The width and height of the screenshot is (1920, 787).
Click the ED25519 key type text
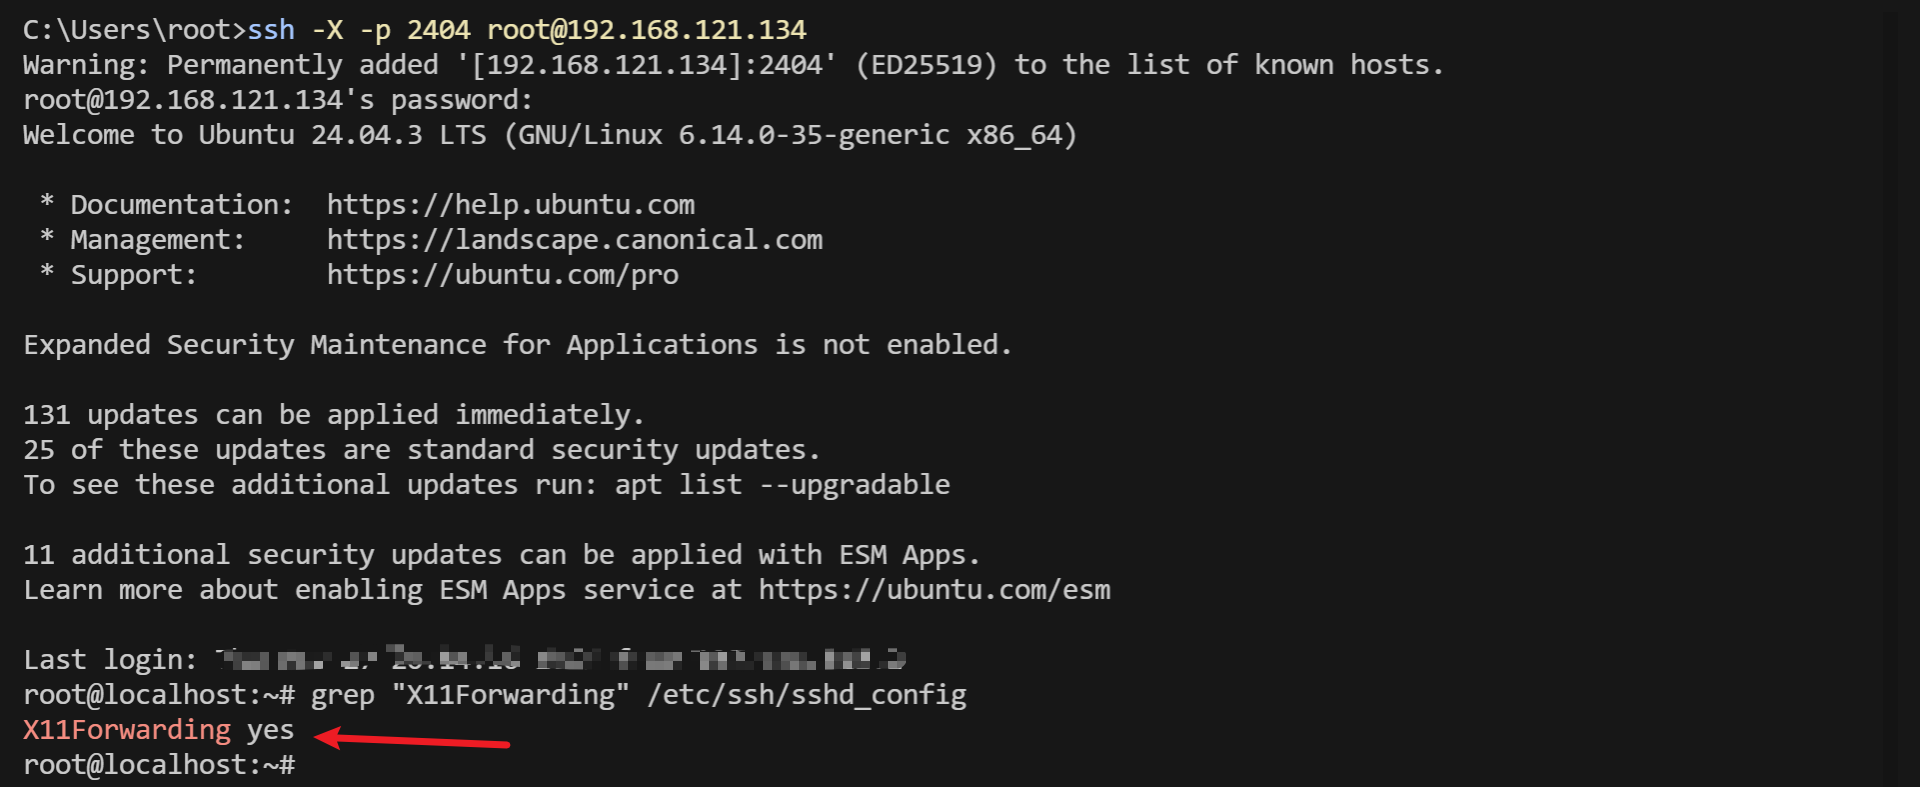pyautogui.click(x=926, y=65)
